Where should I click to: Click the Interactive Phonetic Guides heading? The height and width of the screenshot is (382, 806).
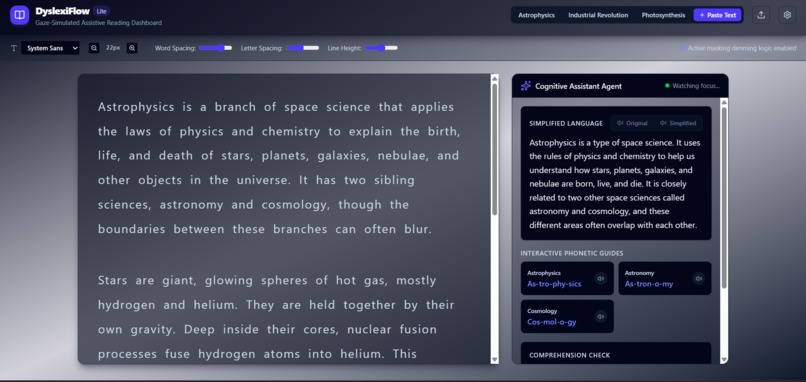pyautogui.click(x=572, y=253)
